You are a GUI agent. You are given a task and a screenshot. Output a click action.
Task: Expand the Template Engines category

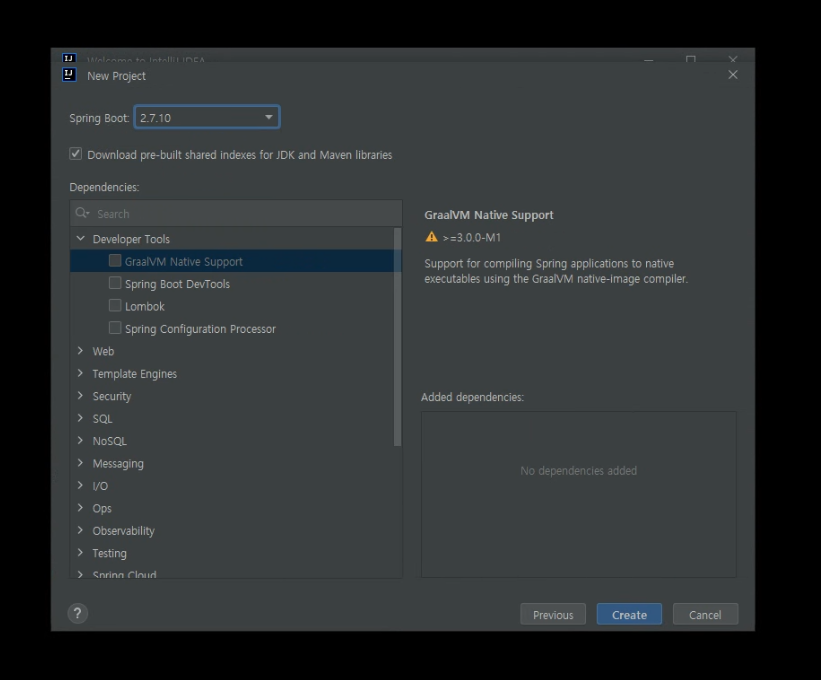pyautogui.click(x=80, y=373)
